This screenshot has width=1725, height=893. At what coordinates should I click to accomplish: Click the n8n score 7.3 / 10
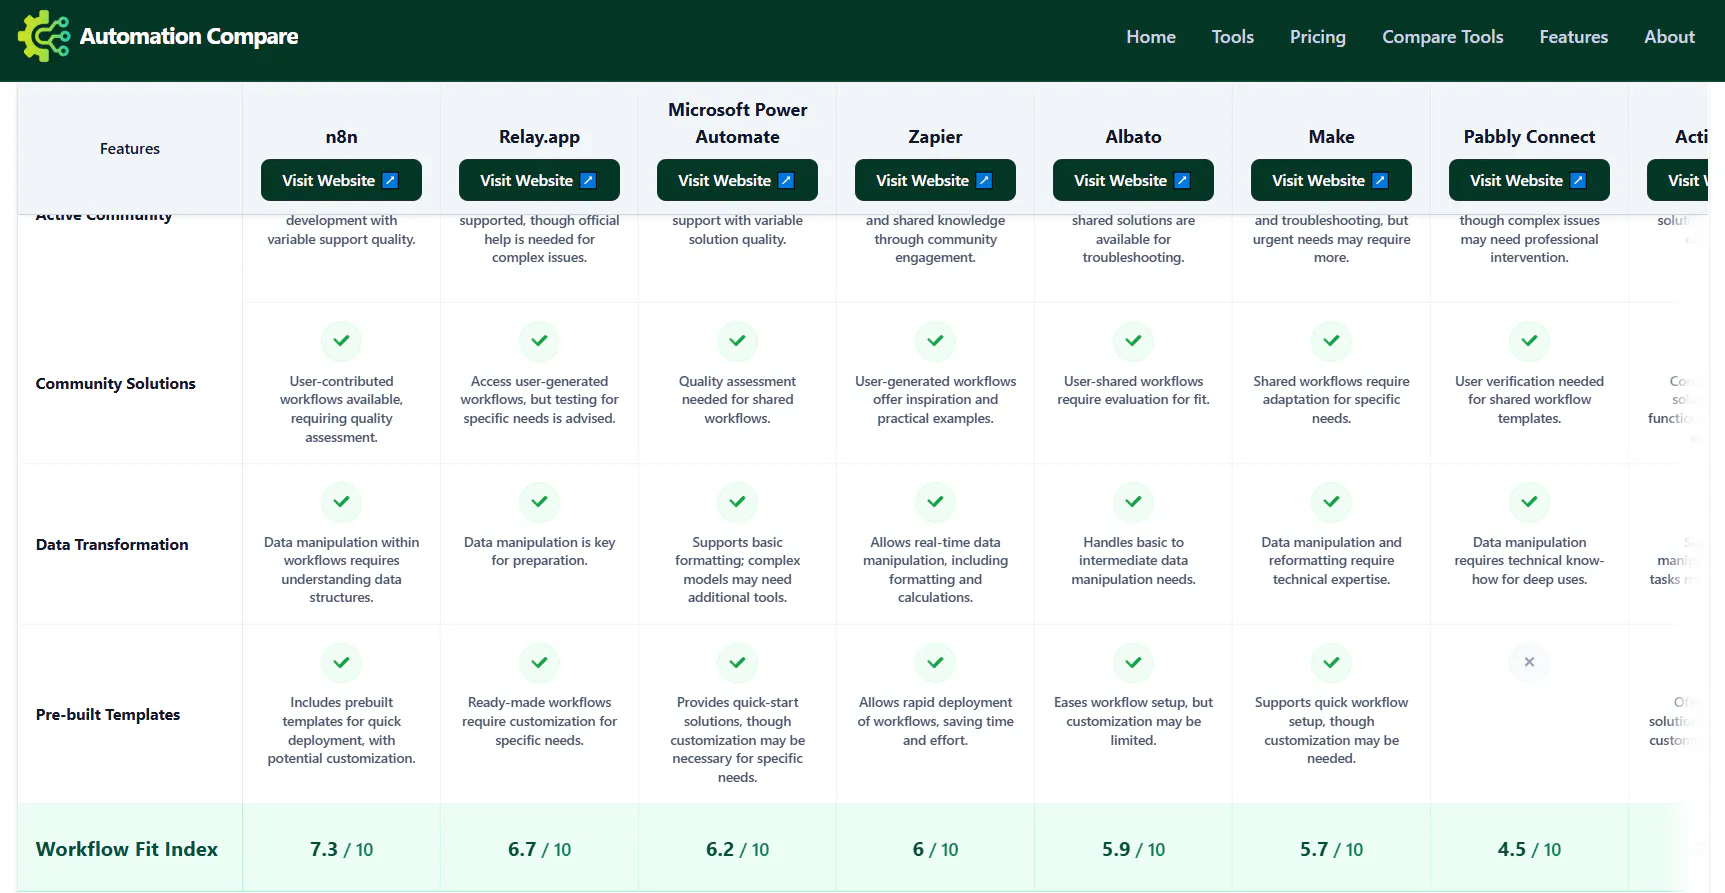pyautogui.click(x=341, y=849)
